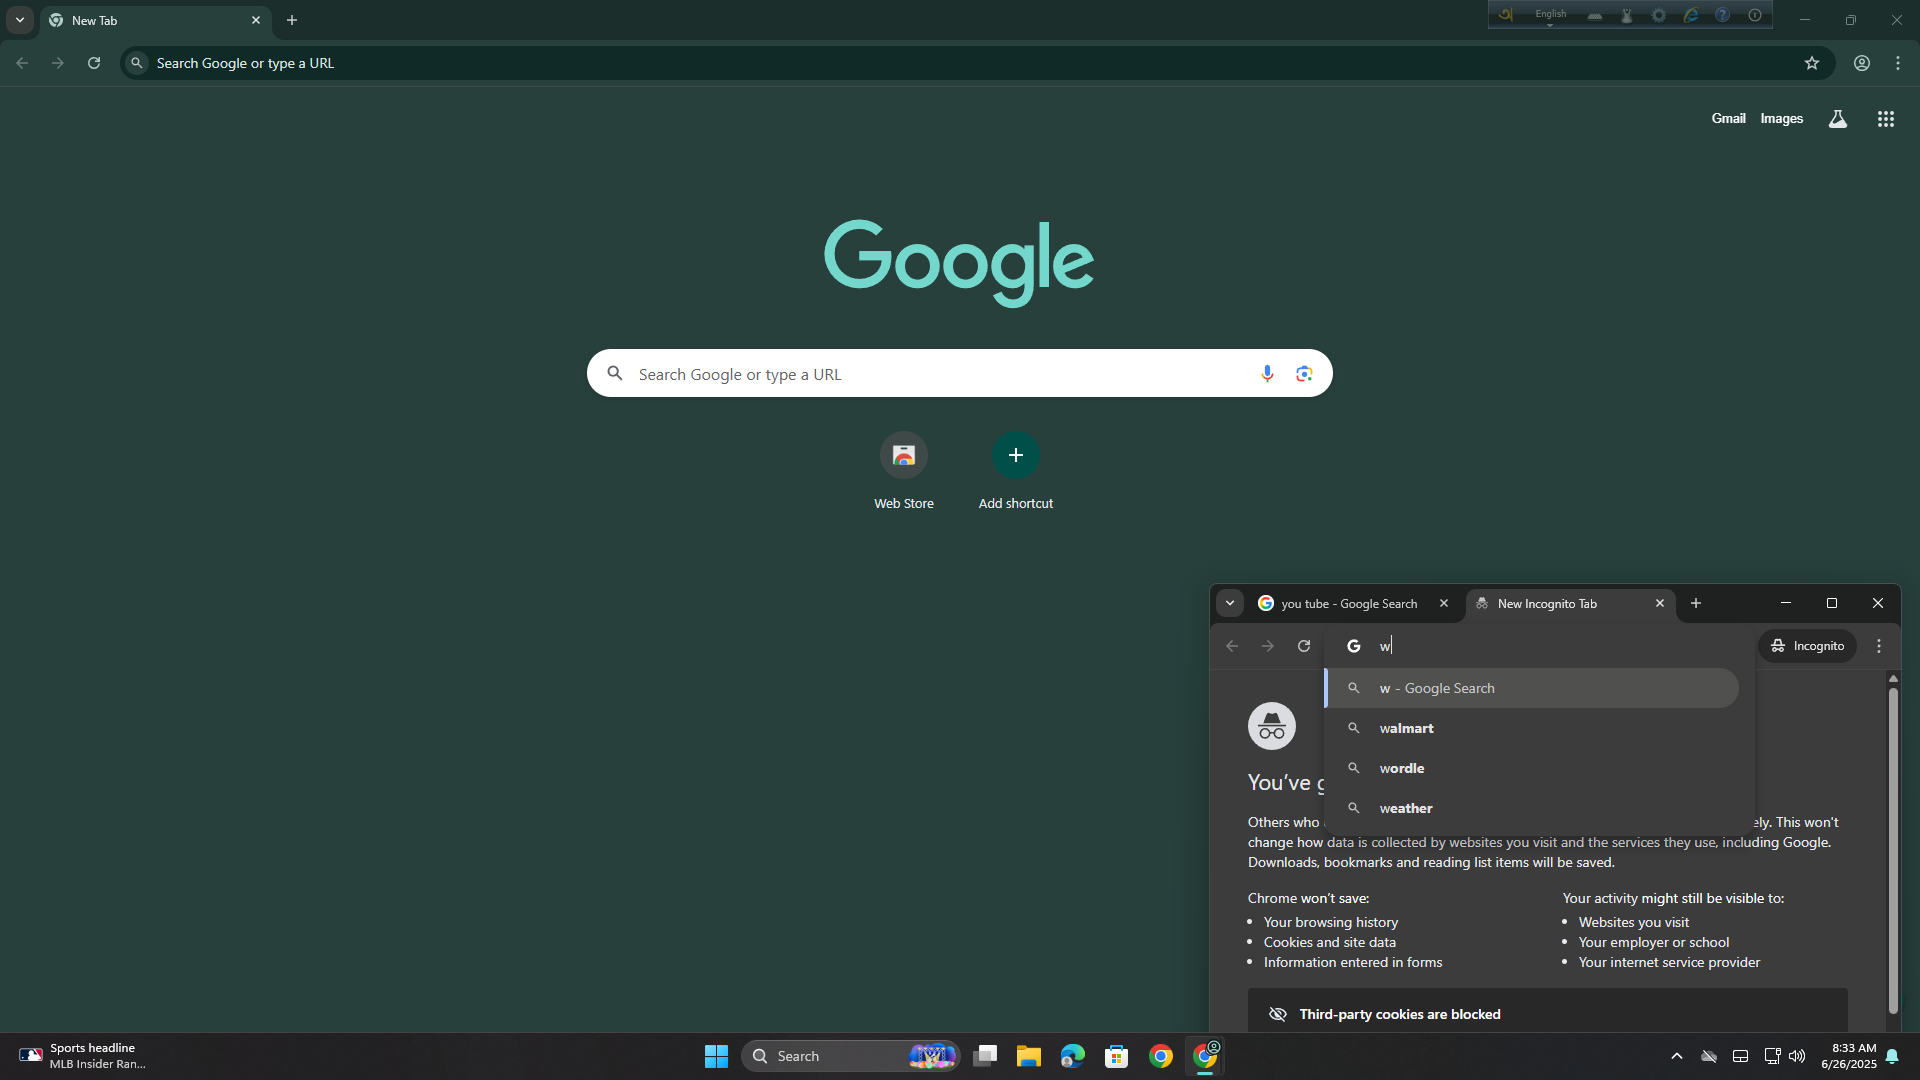Open the Google apps grid

pos(1886,119)
